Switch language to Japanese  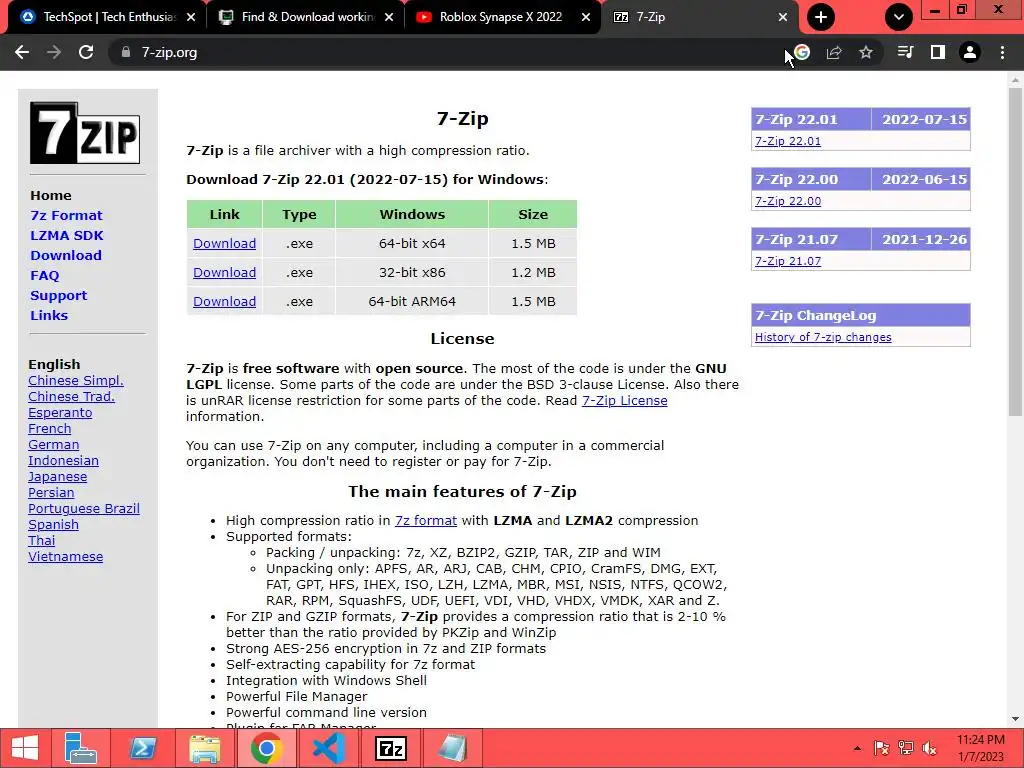click(57, 477)
